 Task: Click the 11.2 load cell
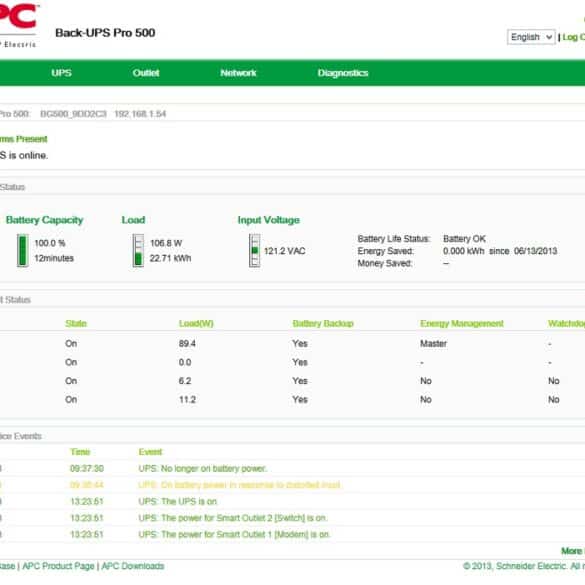(187, 400)
